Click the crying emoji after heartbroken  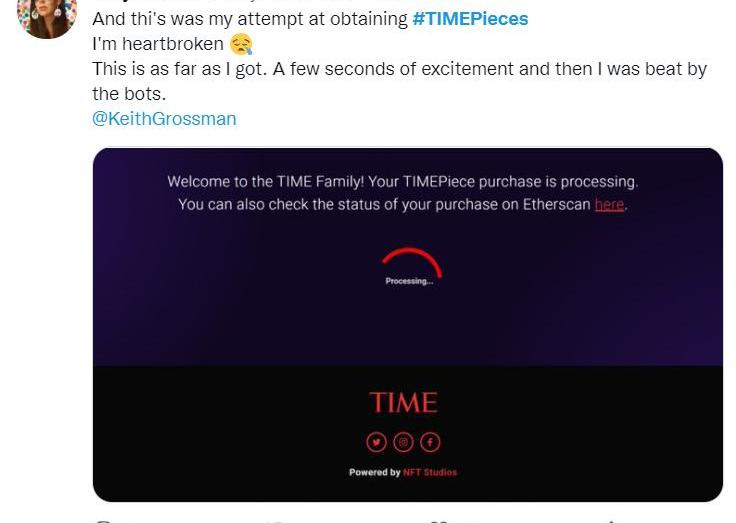click(x=241, y=44)
